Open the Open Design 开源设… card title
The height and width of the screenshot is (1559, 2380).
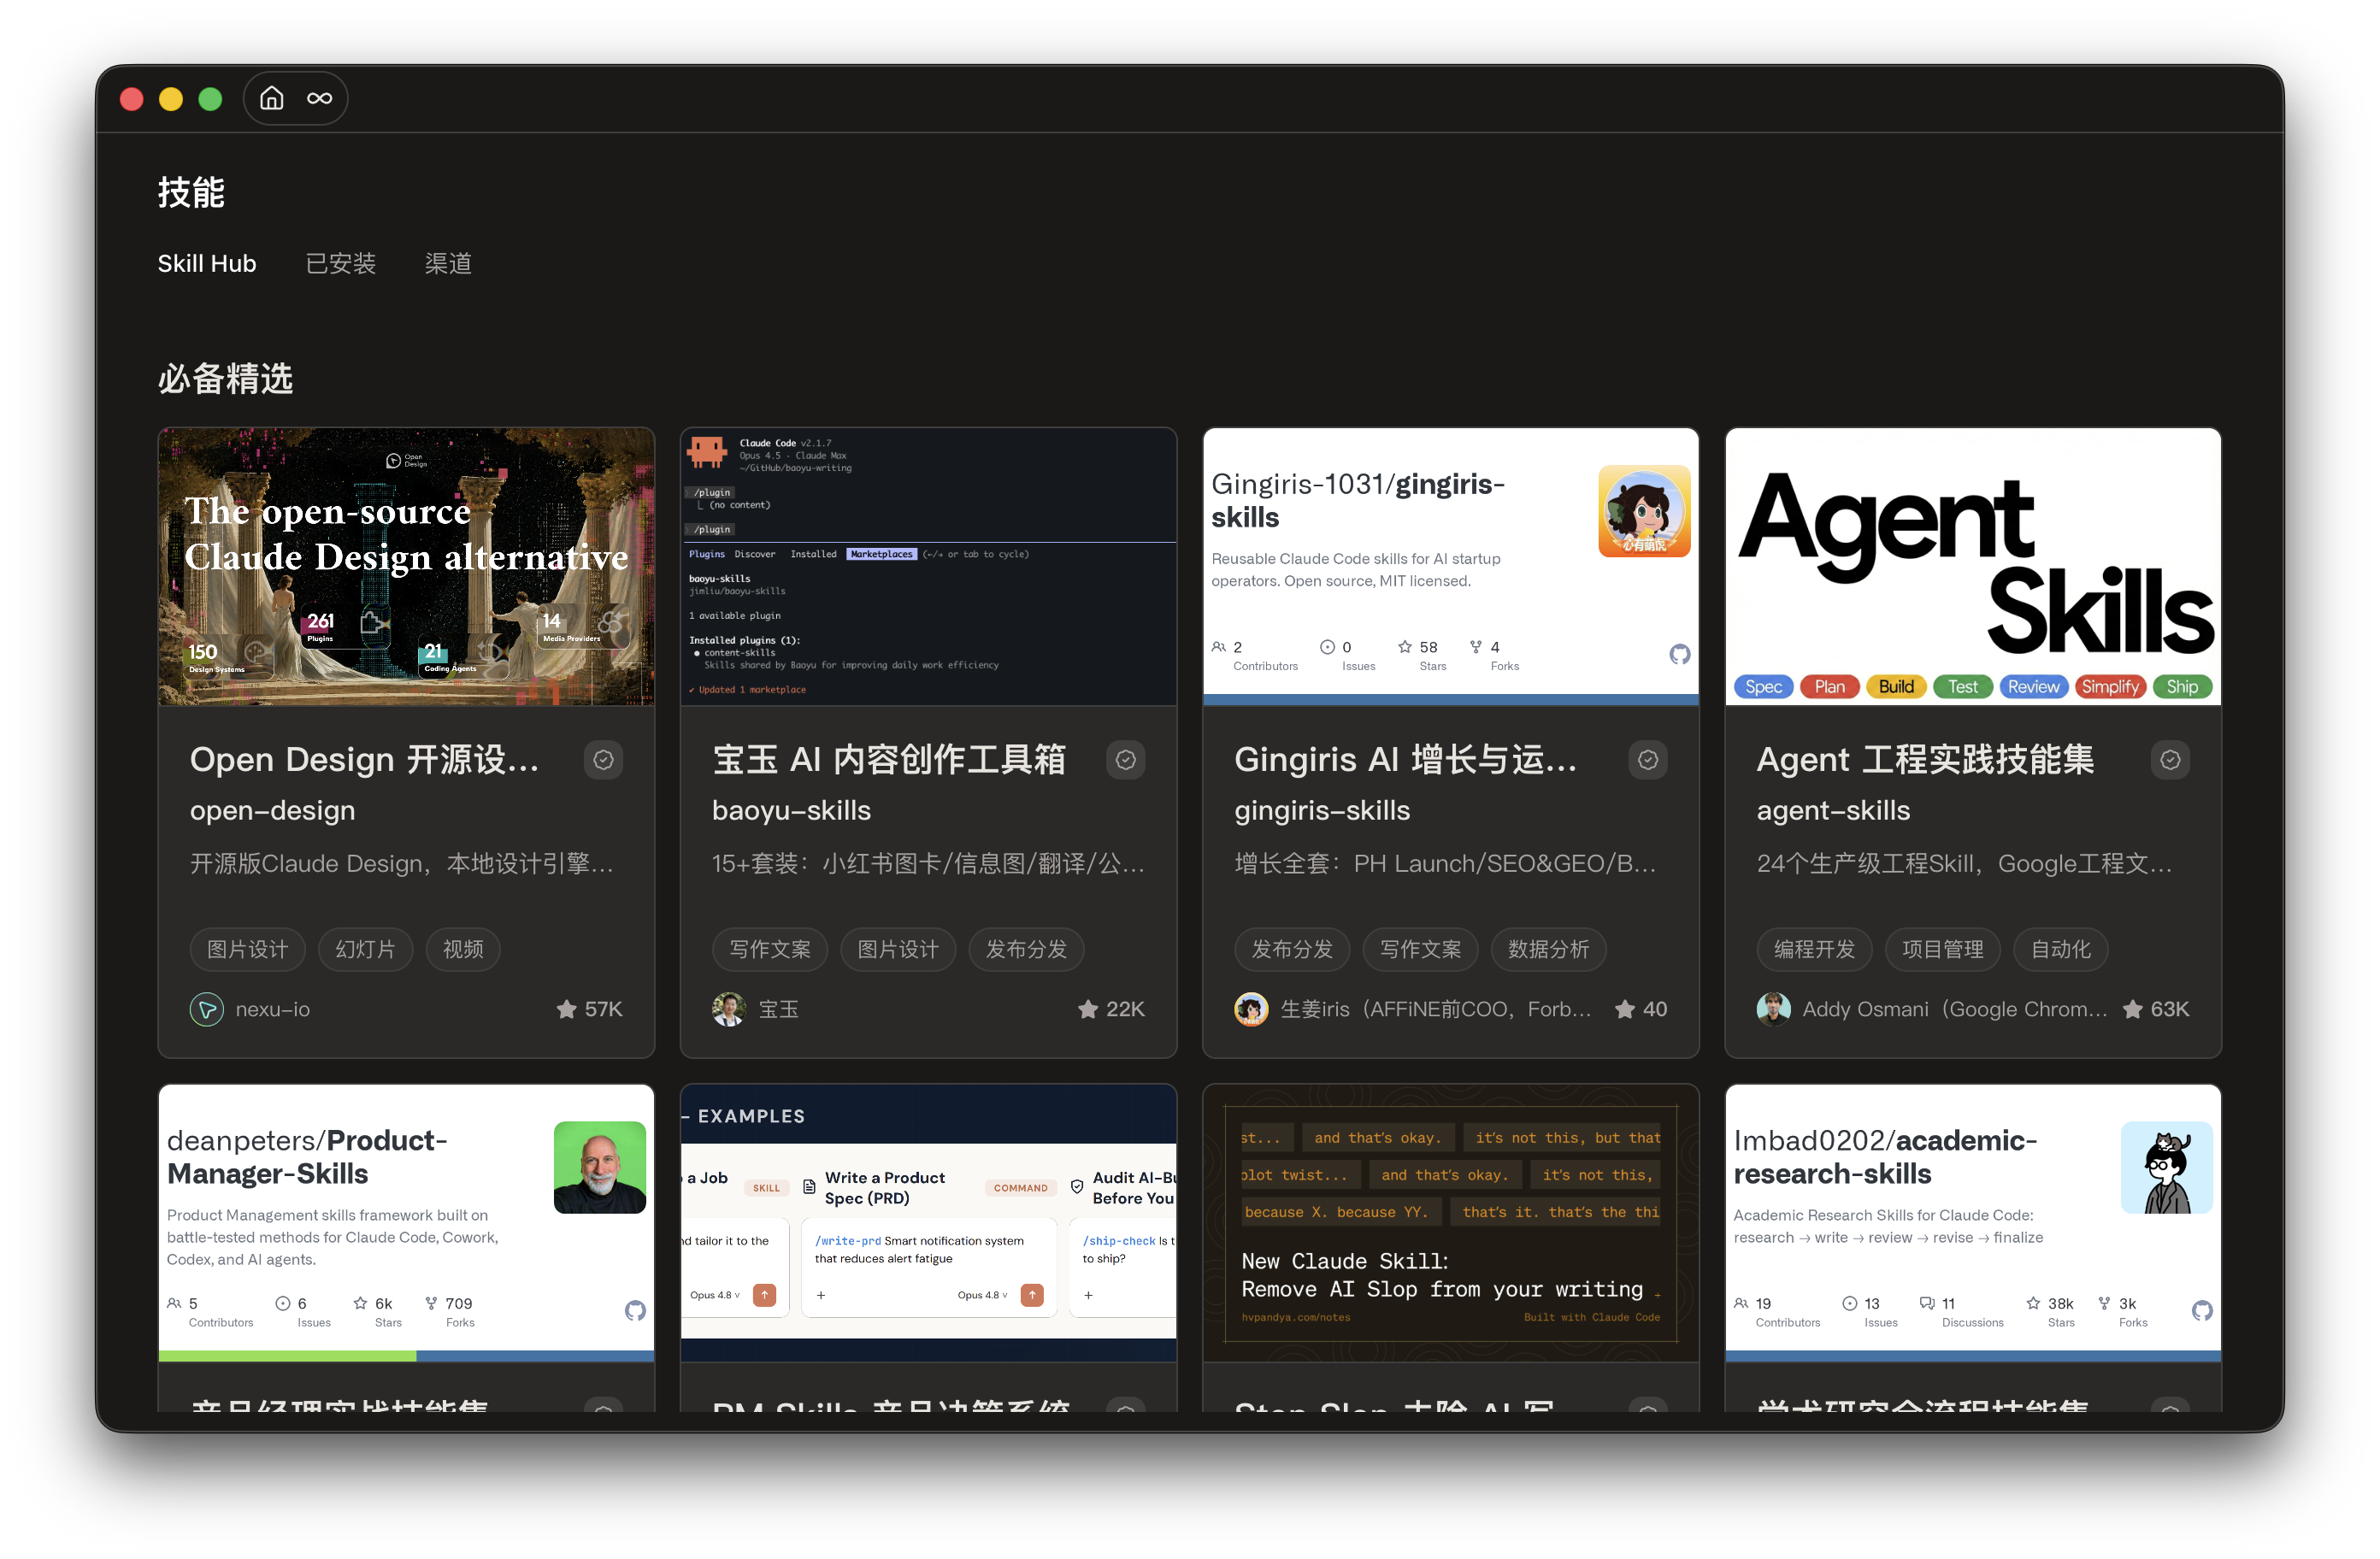pos(365,760)
